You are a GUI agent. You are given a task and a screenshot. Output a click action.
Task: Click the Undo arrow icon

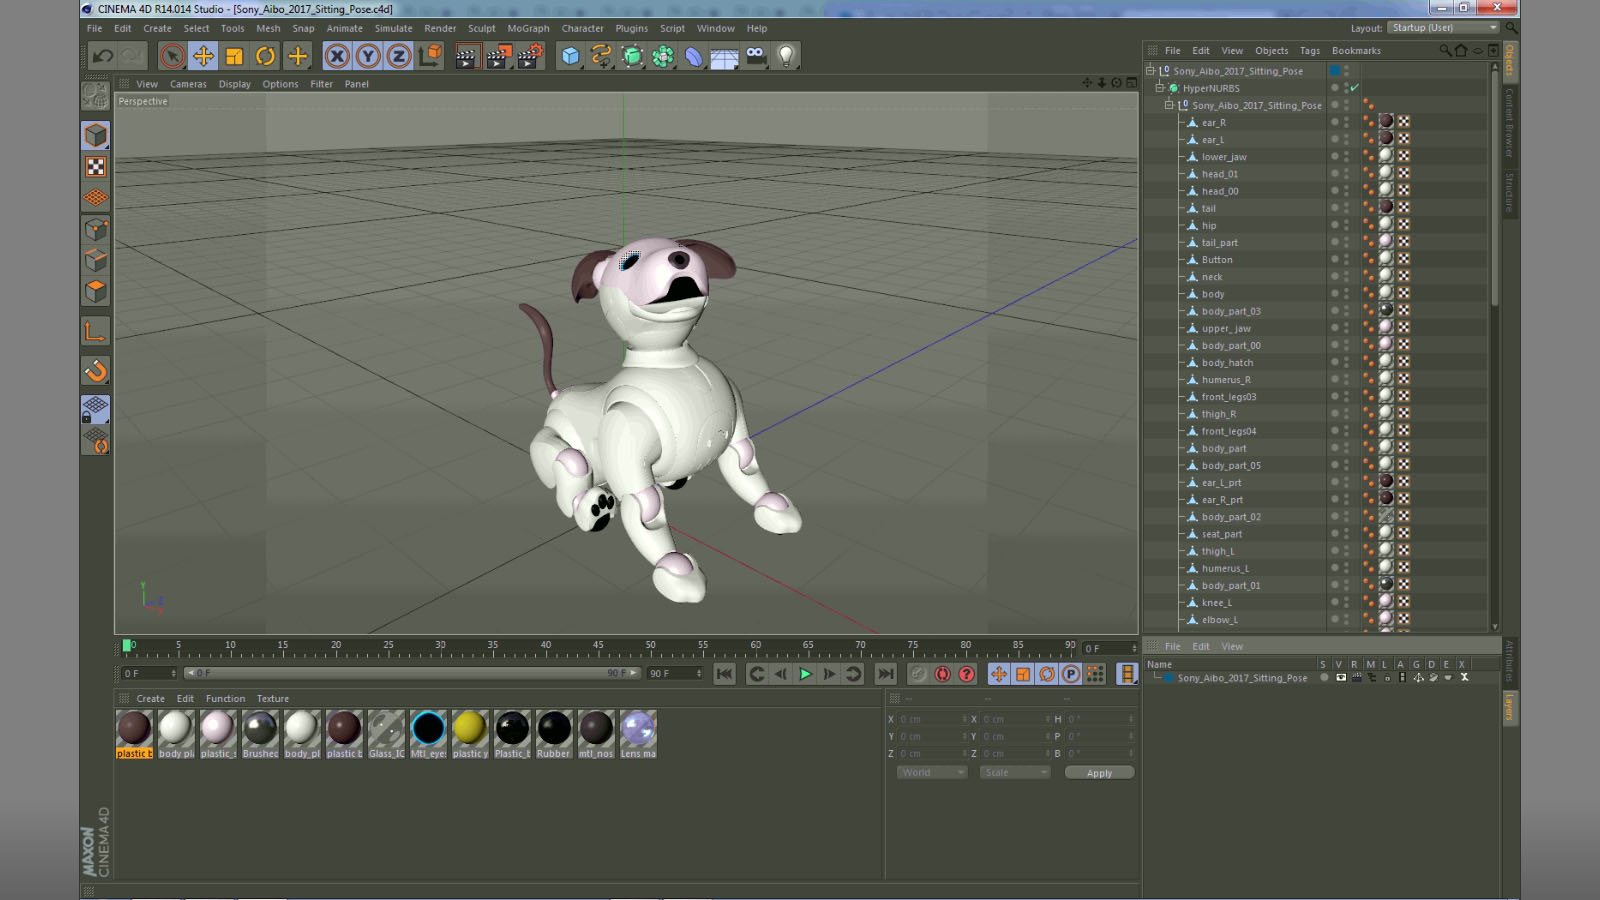coord(102,56)
